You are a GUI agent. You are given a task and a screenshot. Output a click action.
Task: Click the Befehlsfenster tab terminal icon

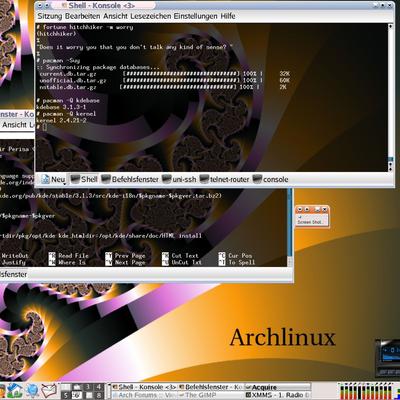pos(106,179)
